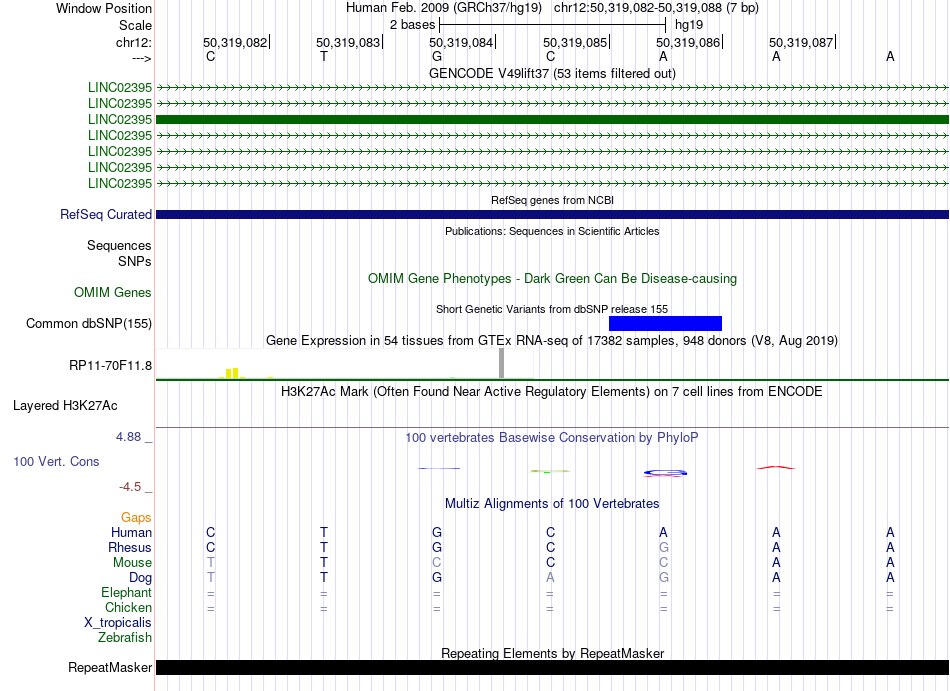
Task: Open 100 vertebrates Basewise Conservation title
Action: pyautogui.click(x=552, y=437)
